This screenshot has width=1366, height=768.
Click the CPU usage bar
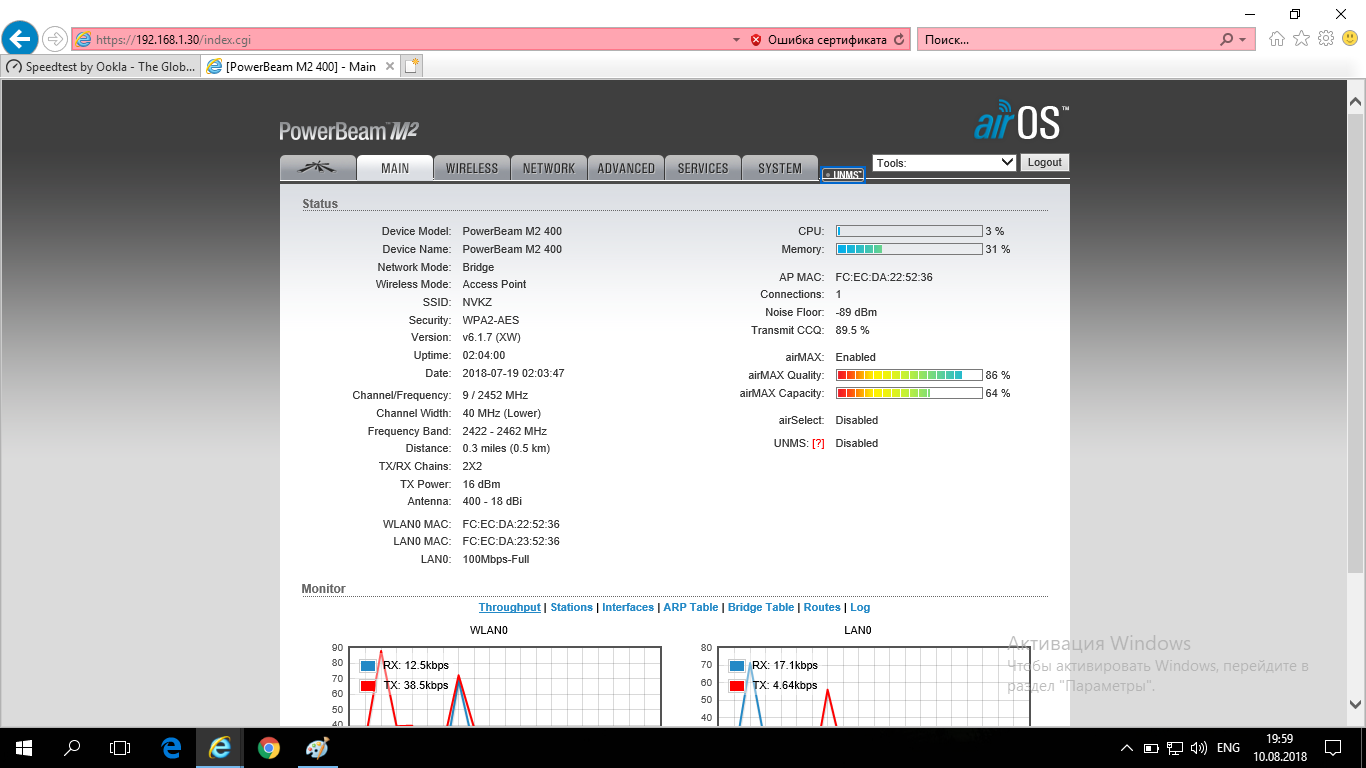909,231
